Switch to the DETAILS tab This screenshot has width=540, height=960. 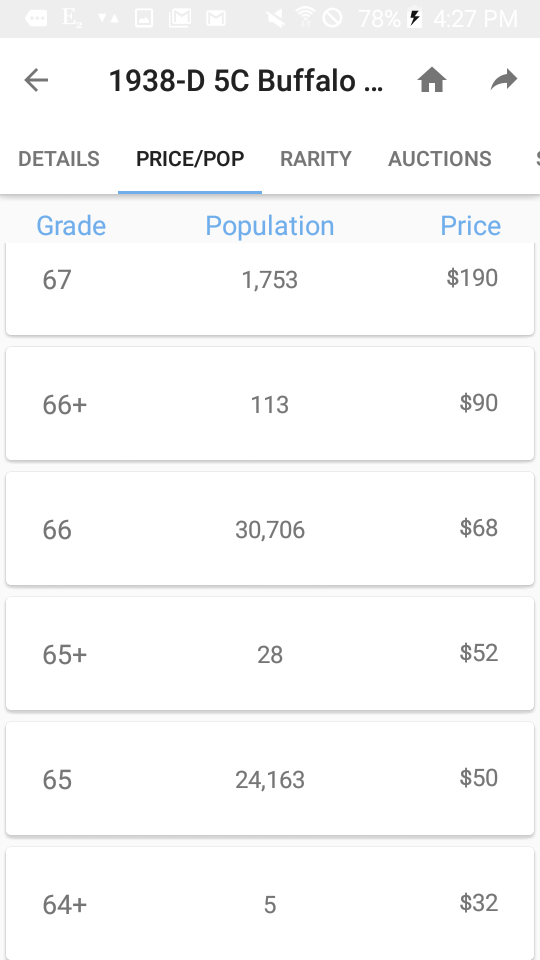coord(59,159)
